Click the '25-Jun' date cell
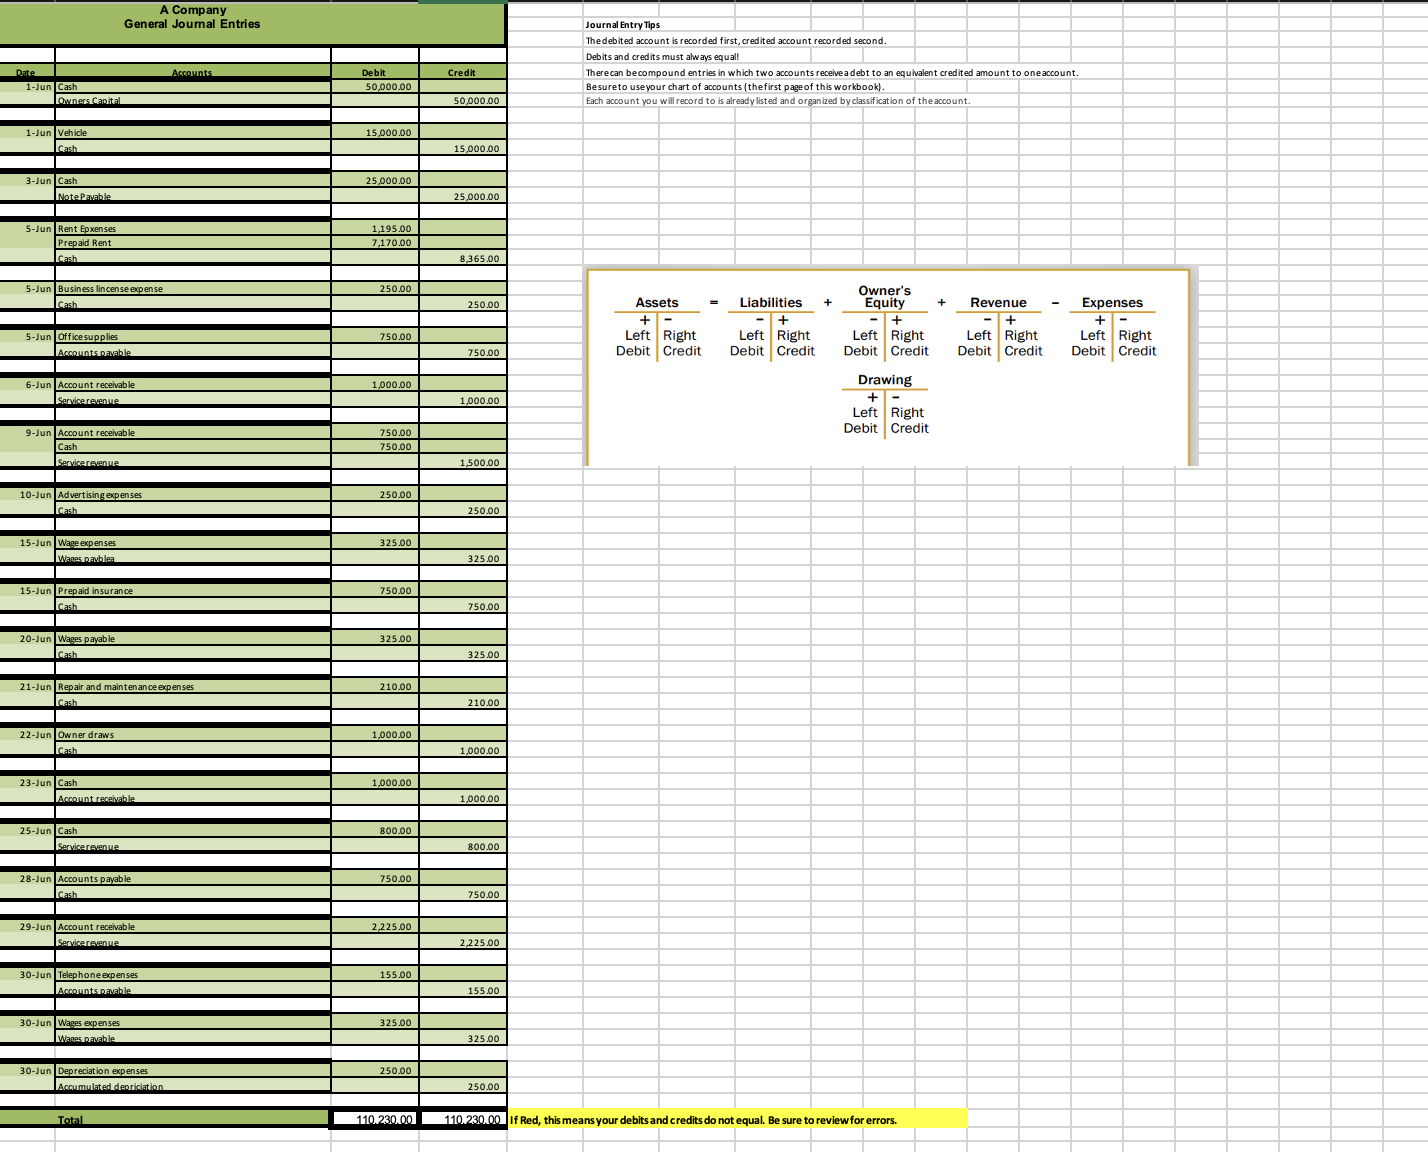 coord(27,831)
